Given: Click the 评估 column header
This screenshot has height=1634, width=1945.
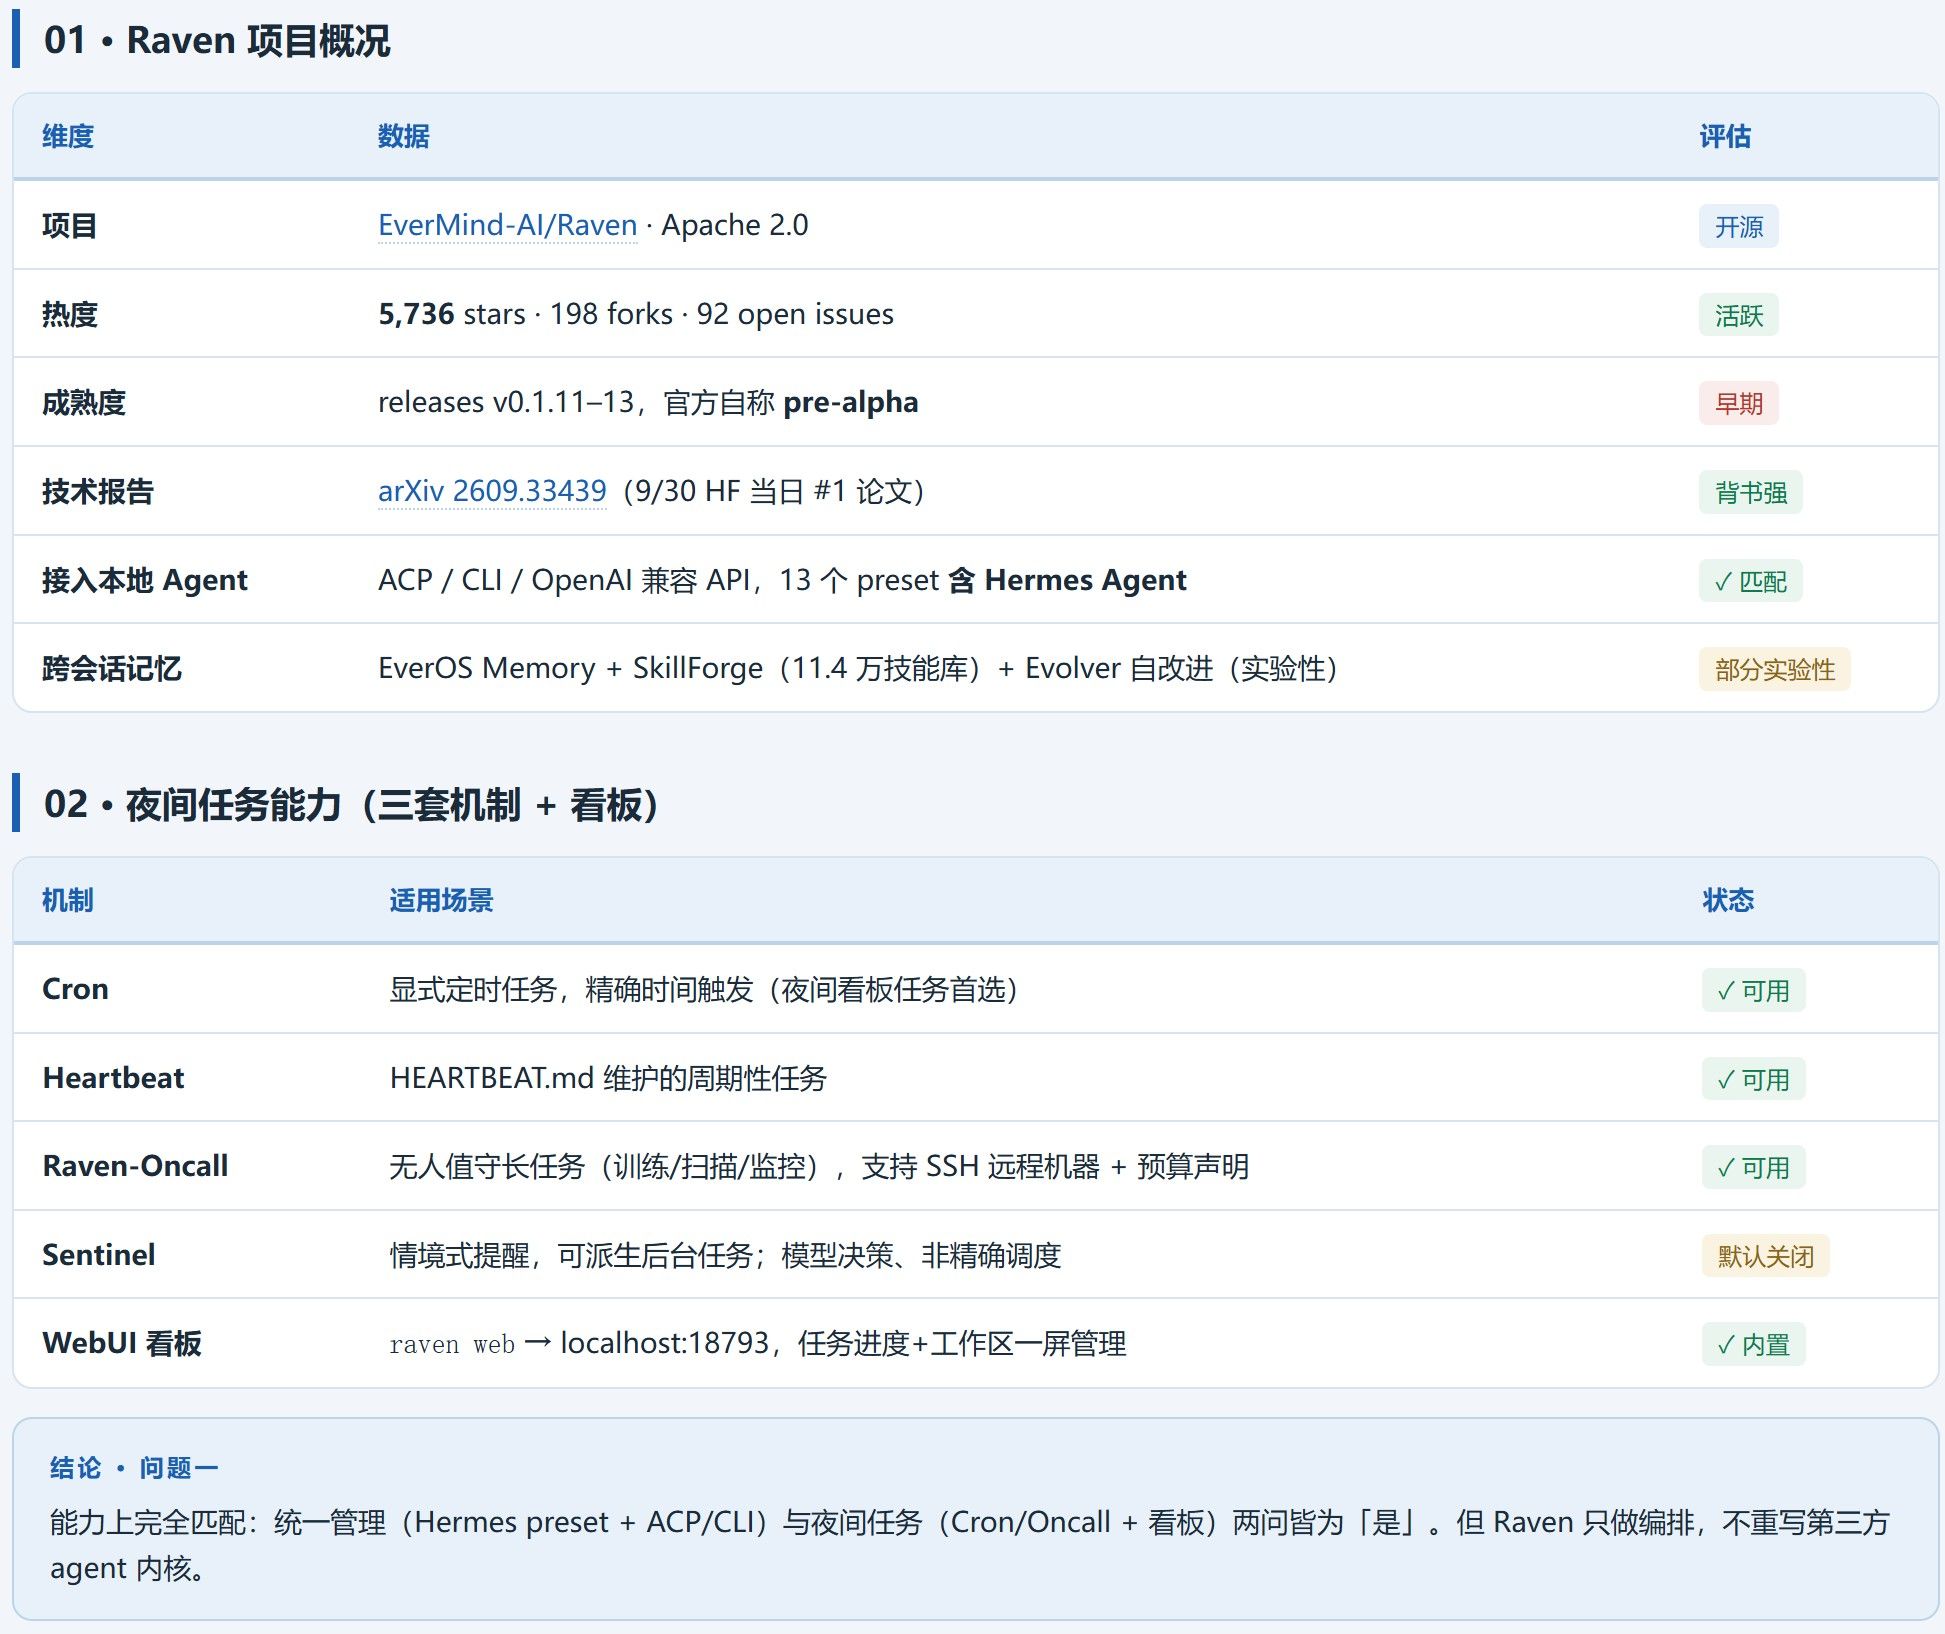Looking at the screenshot, I should (x=1725, y=136).
